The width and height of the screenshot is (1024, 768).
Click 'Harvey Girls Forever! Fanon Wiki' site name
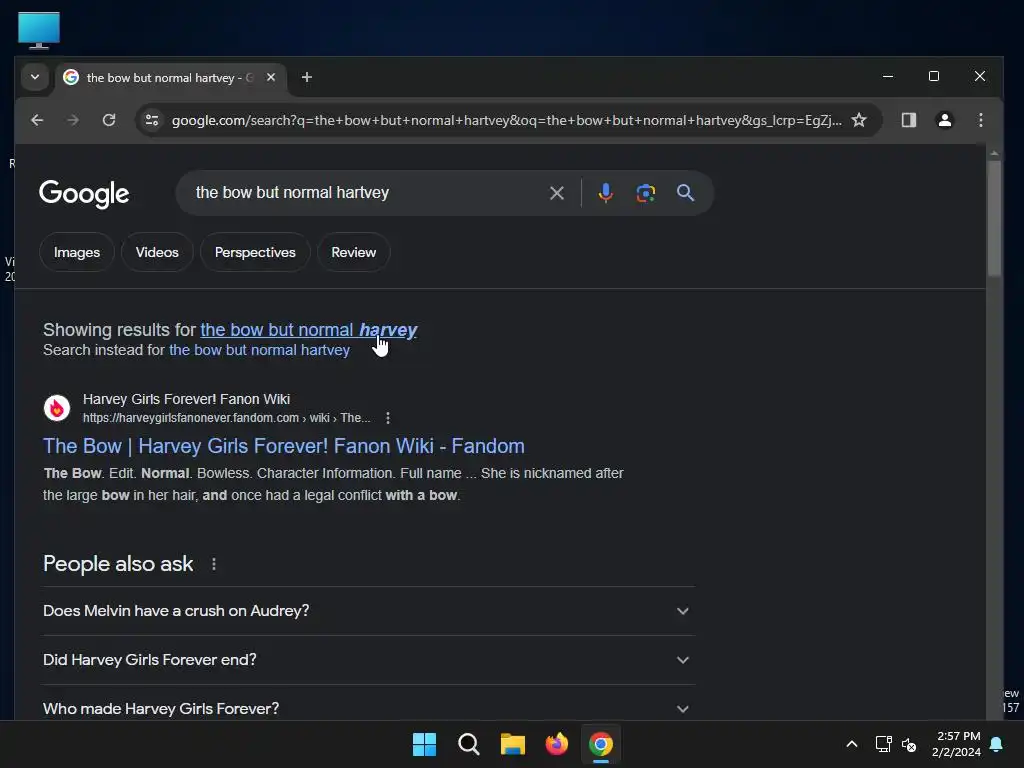click(x=186, y=399)
